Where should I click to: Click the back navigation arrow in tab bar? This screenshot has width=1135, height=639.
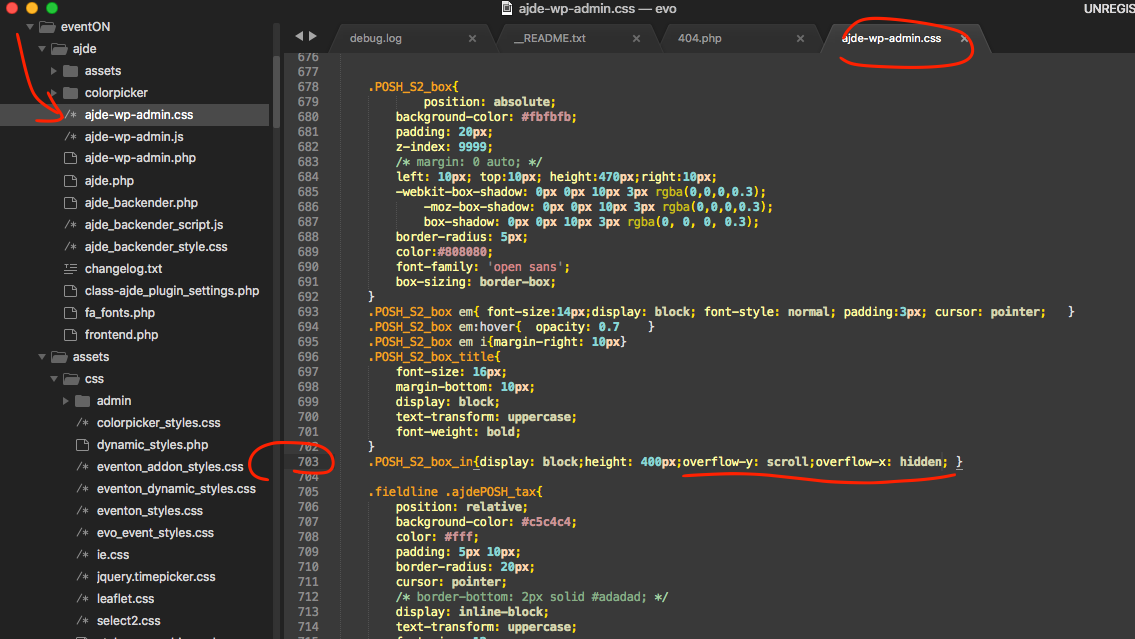[x=298, y=37]
